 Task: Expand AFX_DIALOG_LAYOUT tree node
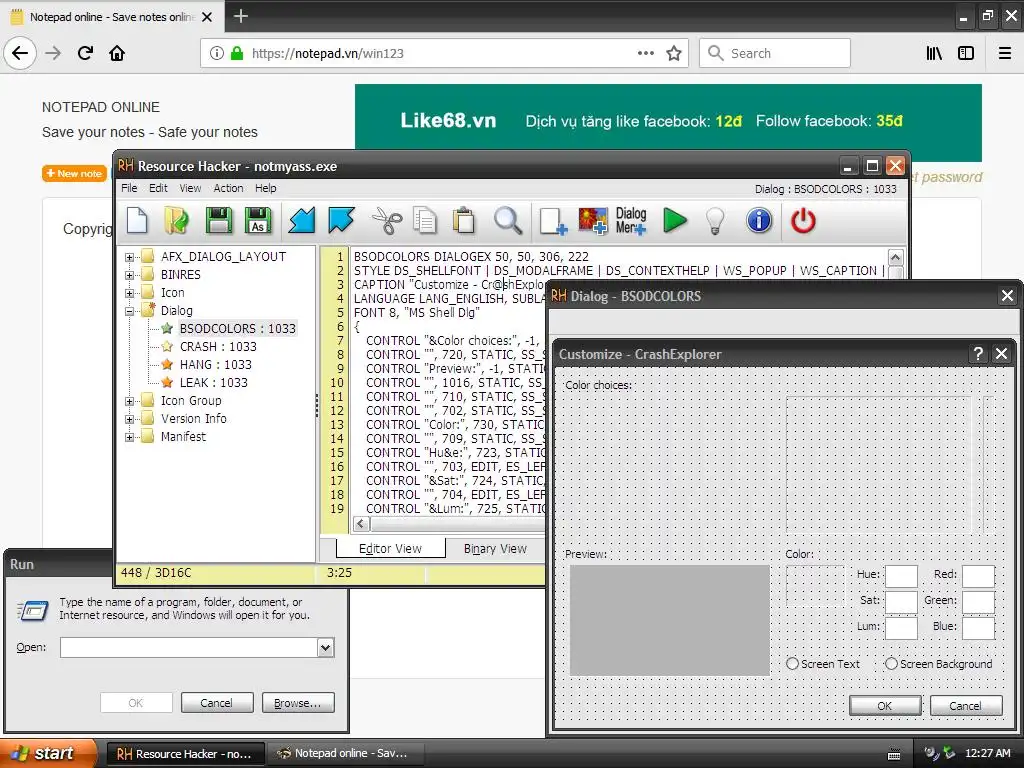(129, 257)
